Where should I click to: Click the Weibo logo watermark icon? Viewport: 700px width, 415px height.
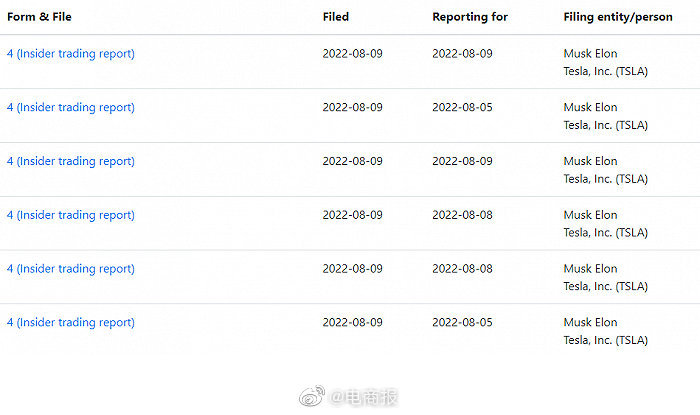[312, 396]
